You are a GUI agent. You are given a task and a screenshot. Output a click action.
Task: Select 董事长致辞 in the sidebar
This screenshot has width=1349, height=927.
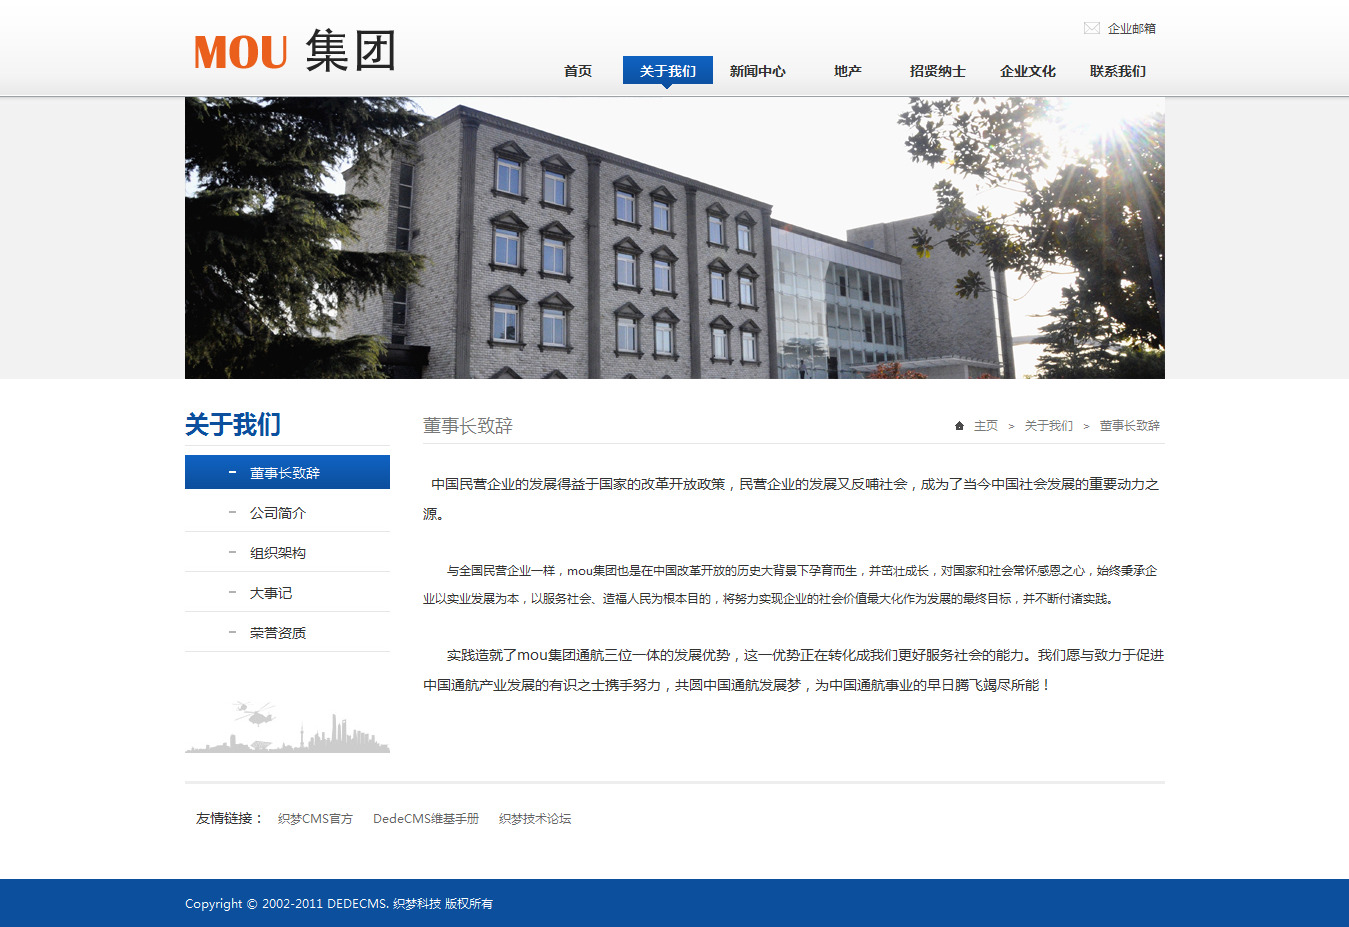pos(285,473)
